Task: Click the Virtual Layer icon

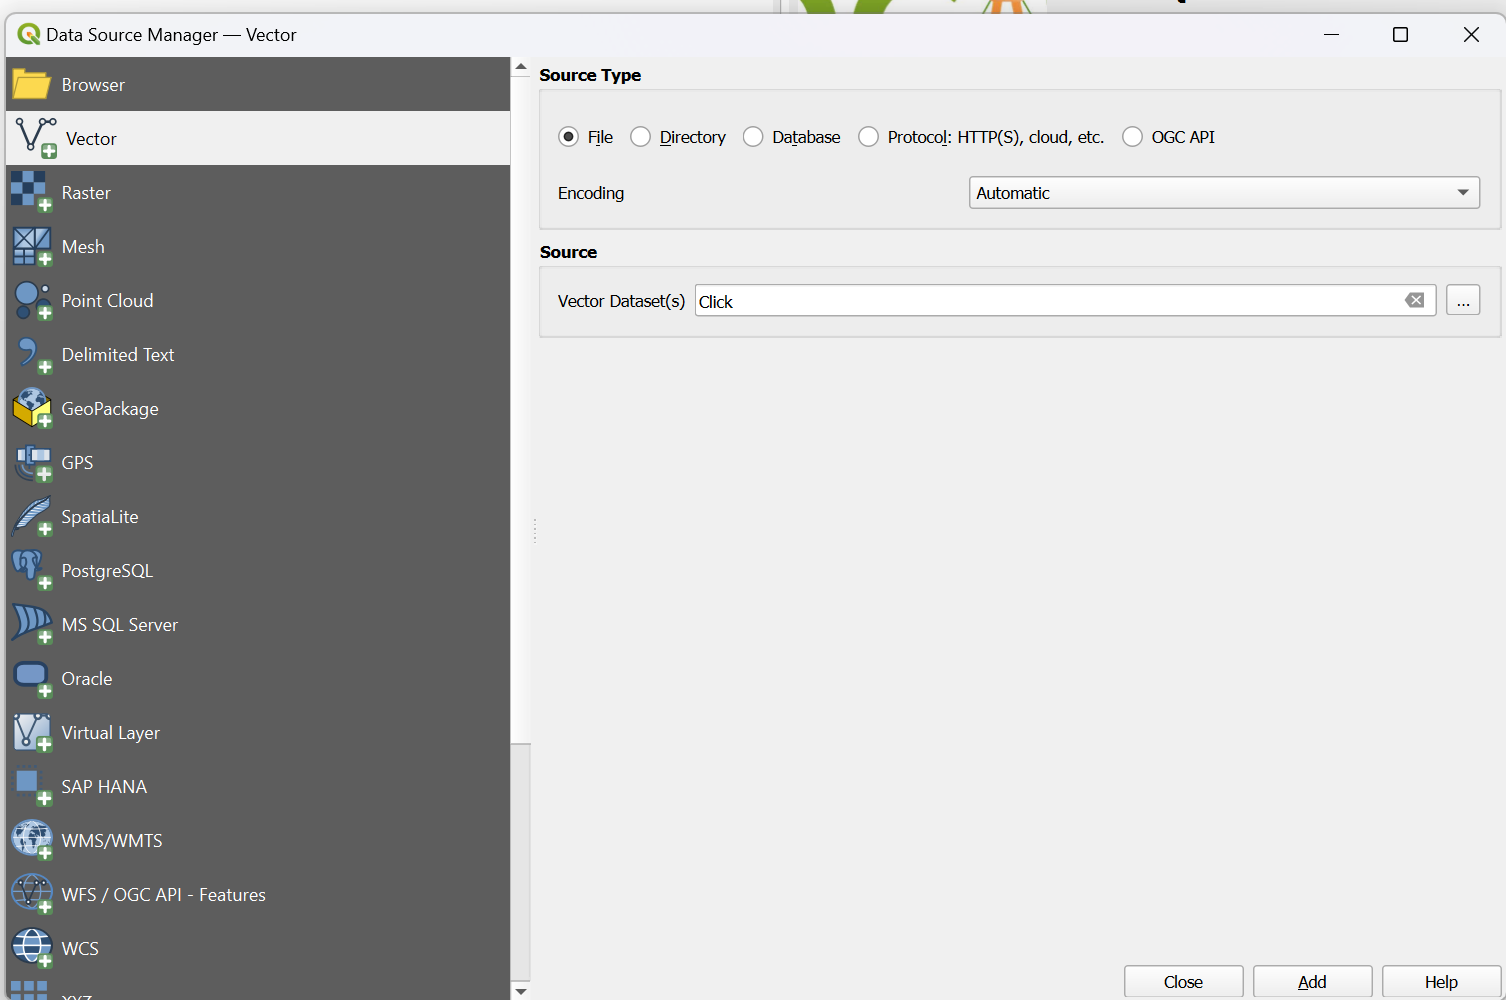Action: [31, 732]
